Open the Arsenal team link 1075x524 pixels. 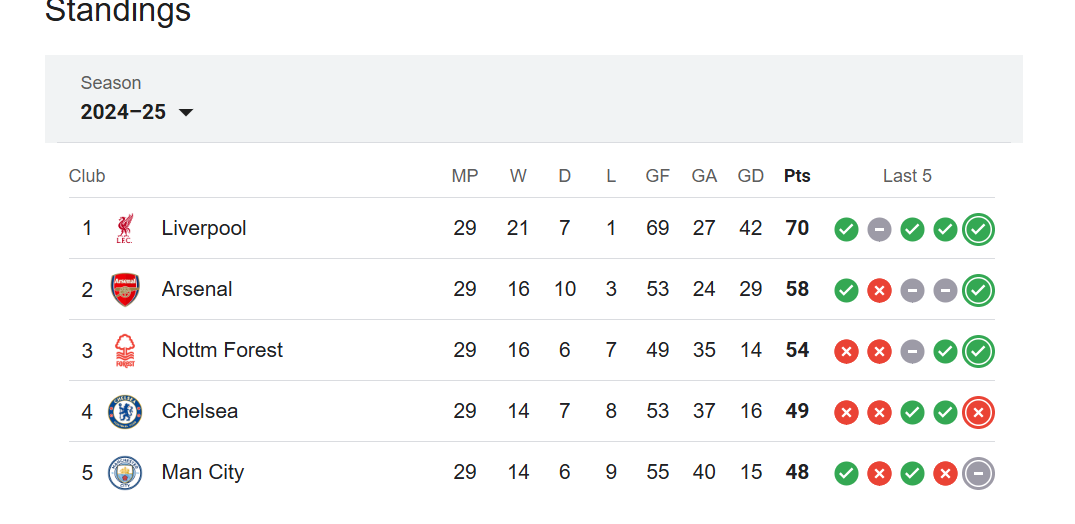click(197, 289)
